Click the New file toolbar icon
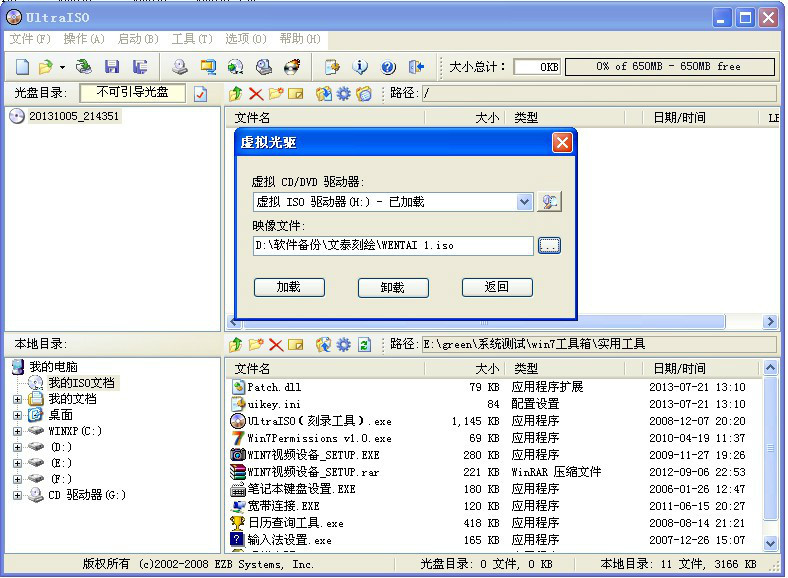Screen dimensions: 788x578 pyautogui.click(x=23, y=66)
